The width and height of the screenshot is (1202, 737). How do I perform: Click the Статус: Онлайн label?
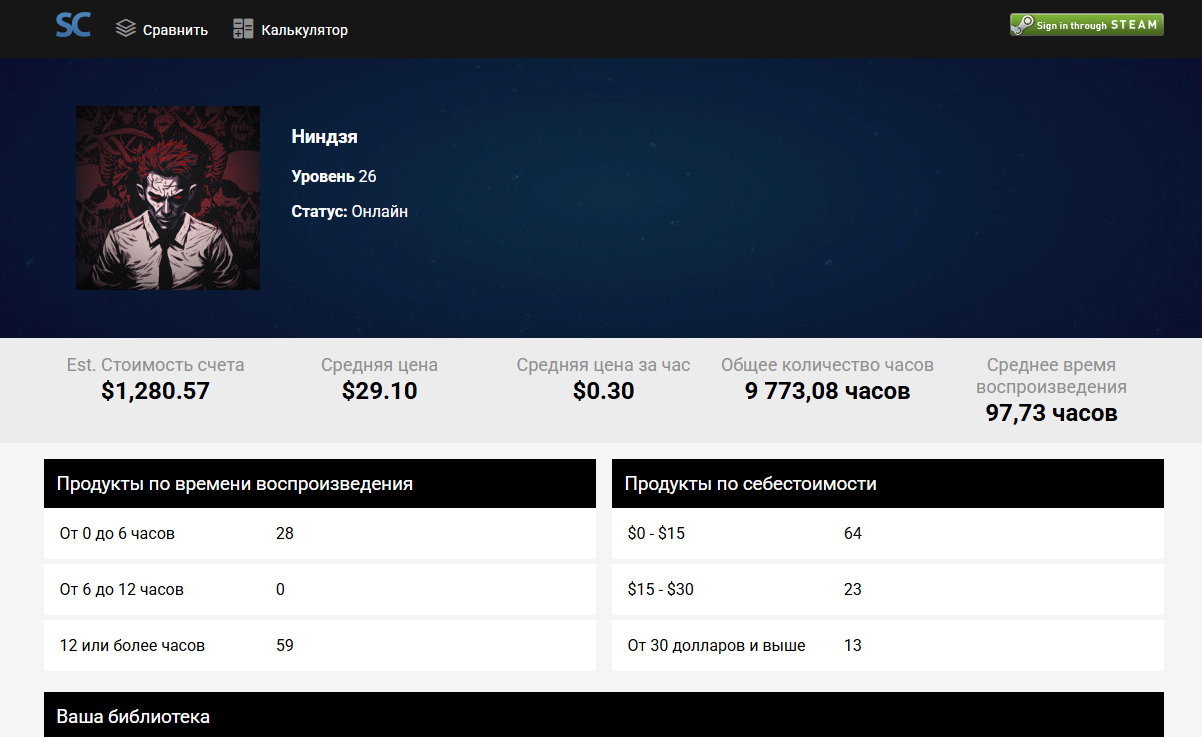[349, 212]
